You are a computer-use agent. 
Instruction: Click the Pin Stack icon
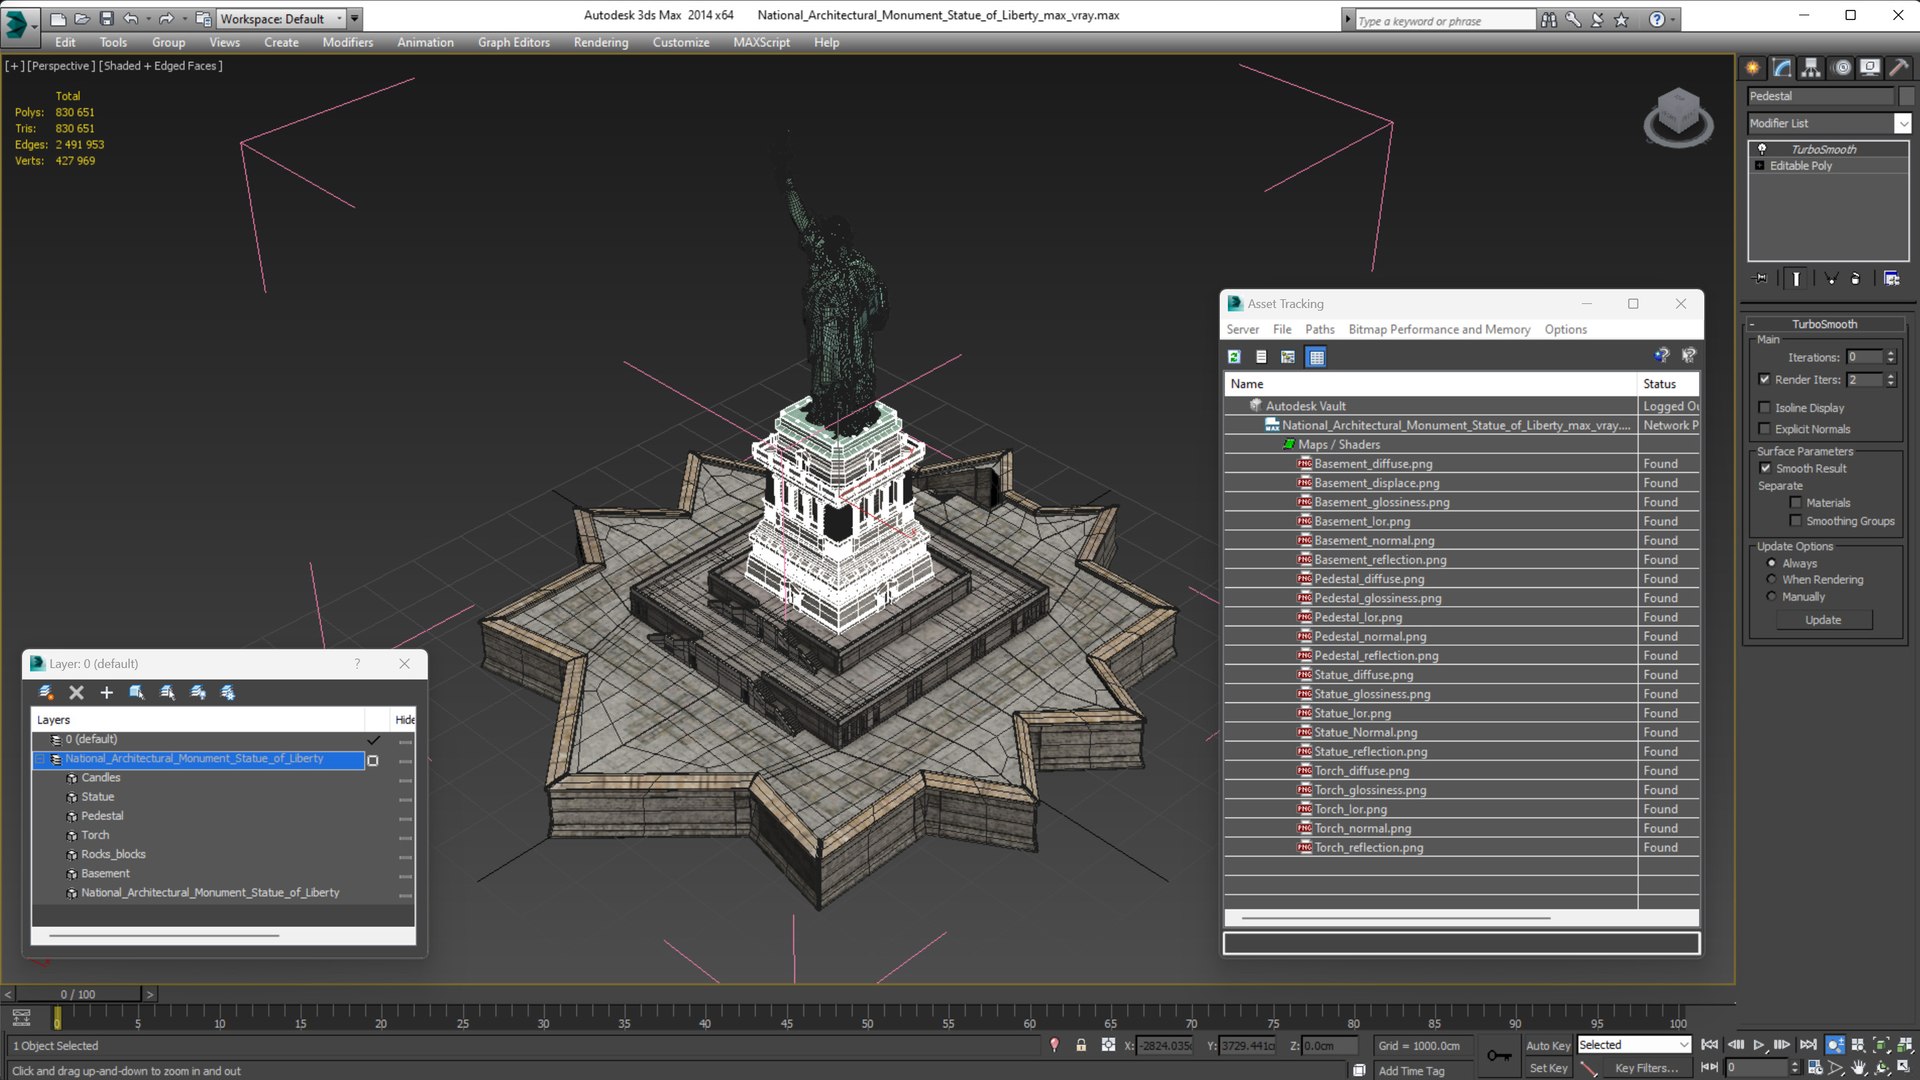tap(1761, 279)
